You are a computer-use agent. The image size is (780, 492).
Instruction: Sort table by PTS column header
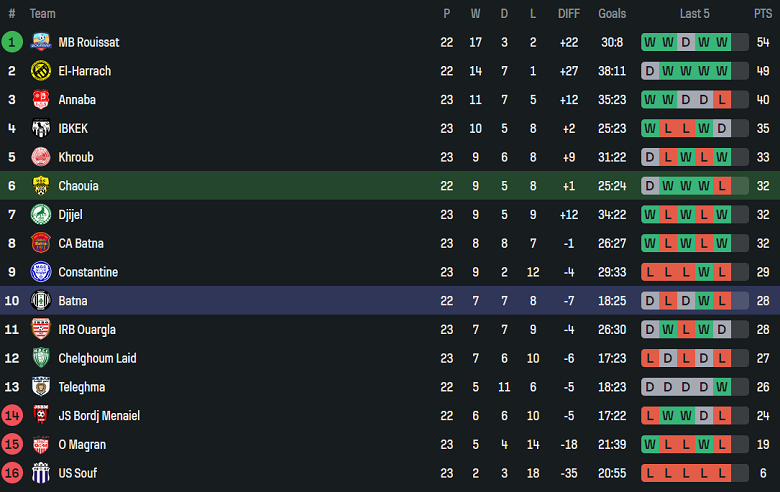pyautogui.click(x=763, y=14)
